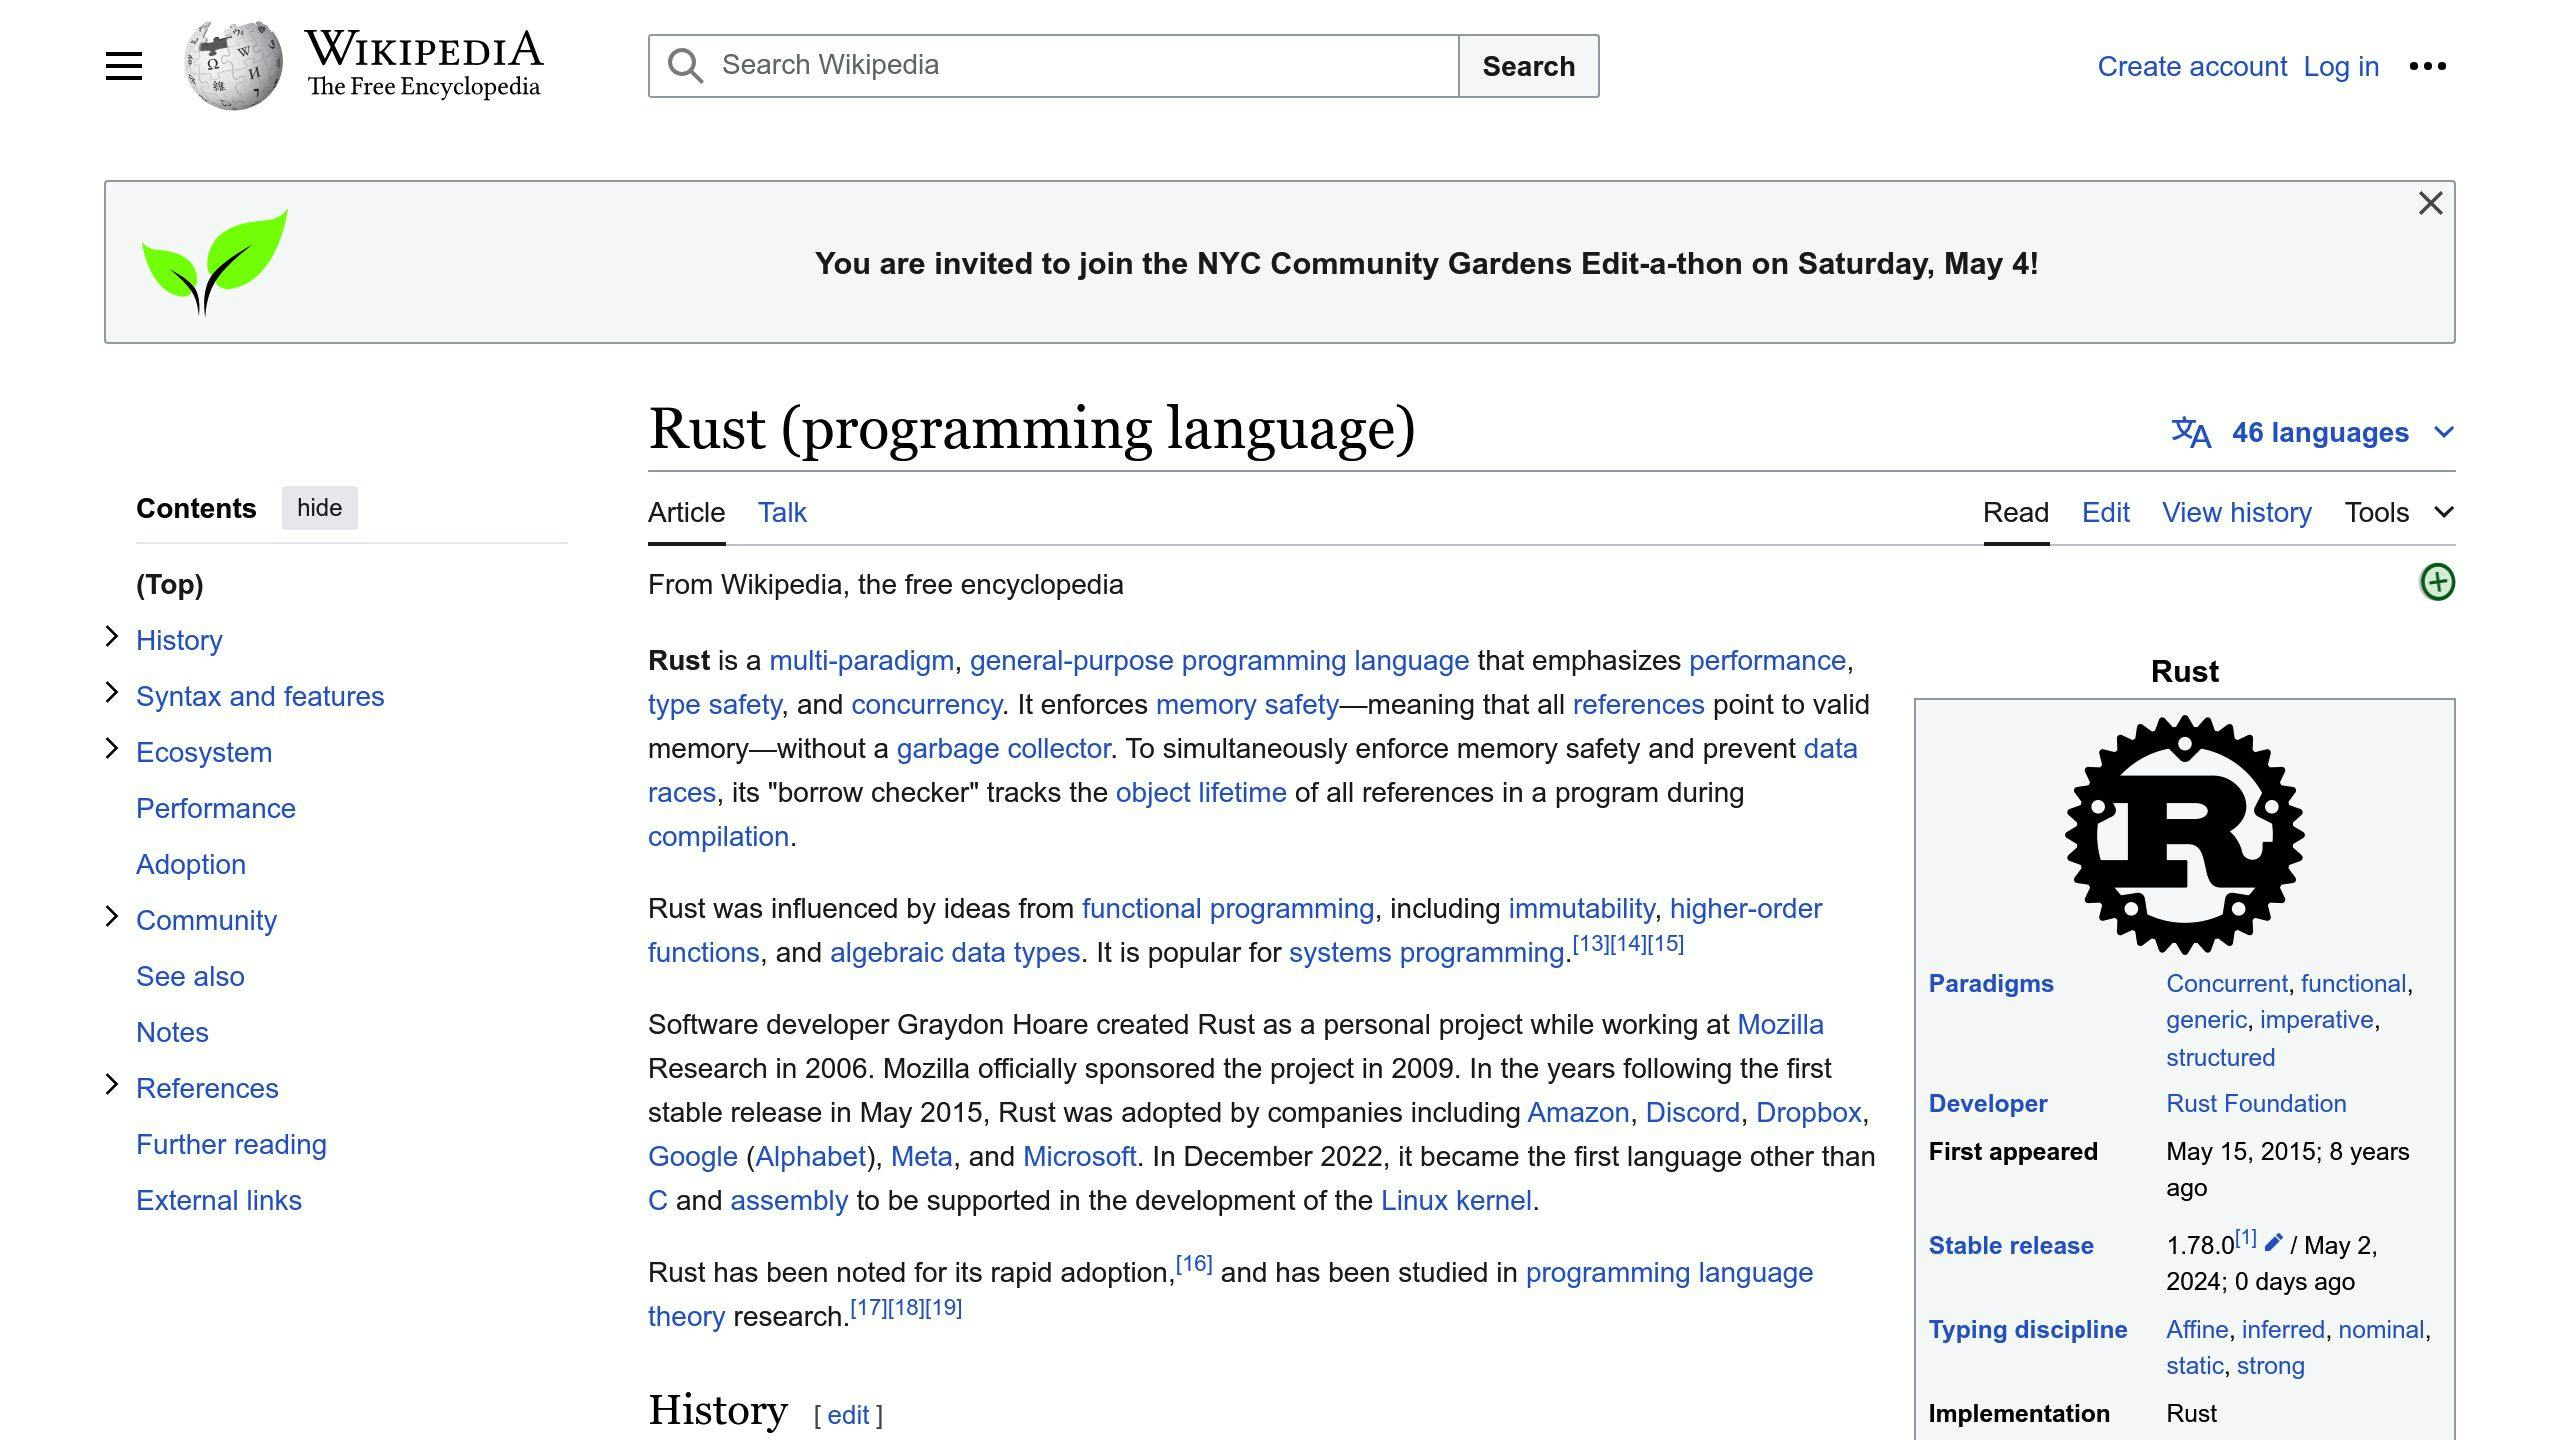Go to External links in contents
Screen dimensions: 2560x1440
pos(219,1200)
